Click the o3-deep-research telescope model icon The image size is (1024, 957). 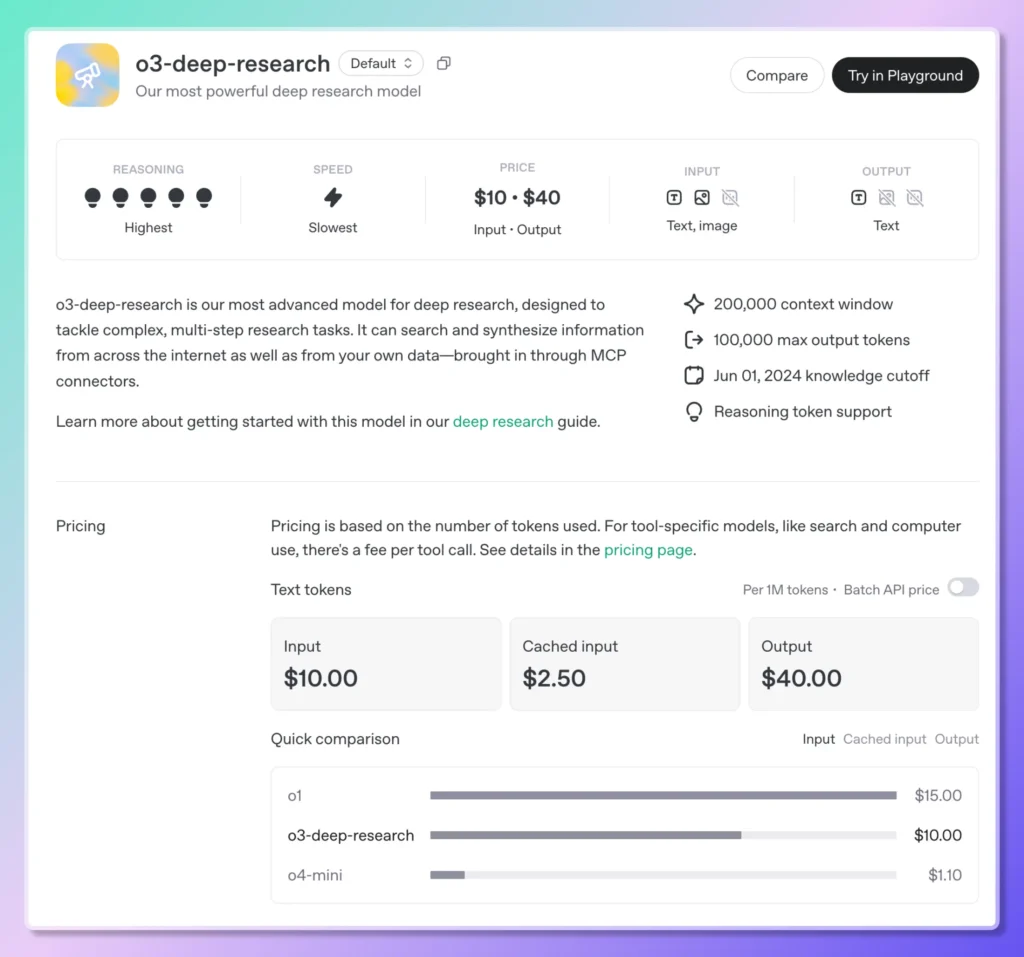pyautogui.click(x=87, y=75)
